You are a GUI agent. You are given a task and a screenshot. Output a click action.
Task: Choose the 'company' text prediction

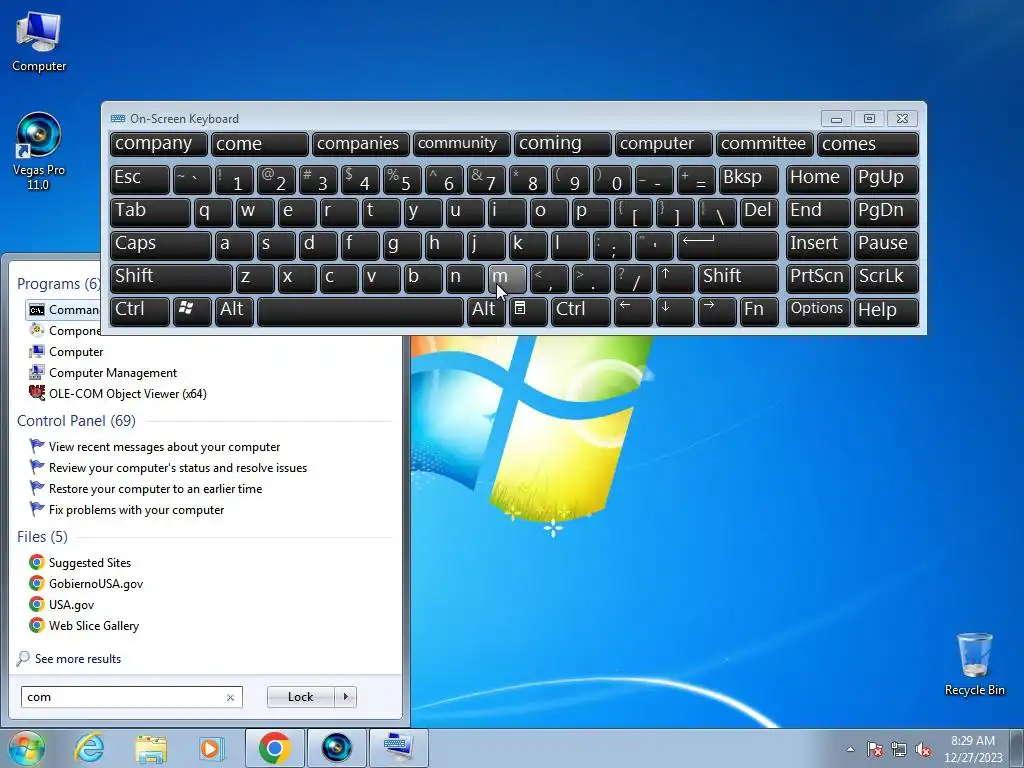tap(159, 144)
